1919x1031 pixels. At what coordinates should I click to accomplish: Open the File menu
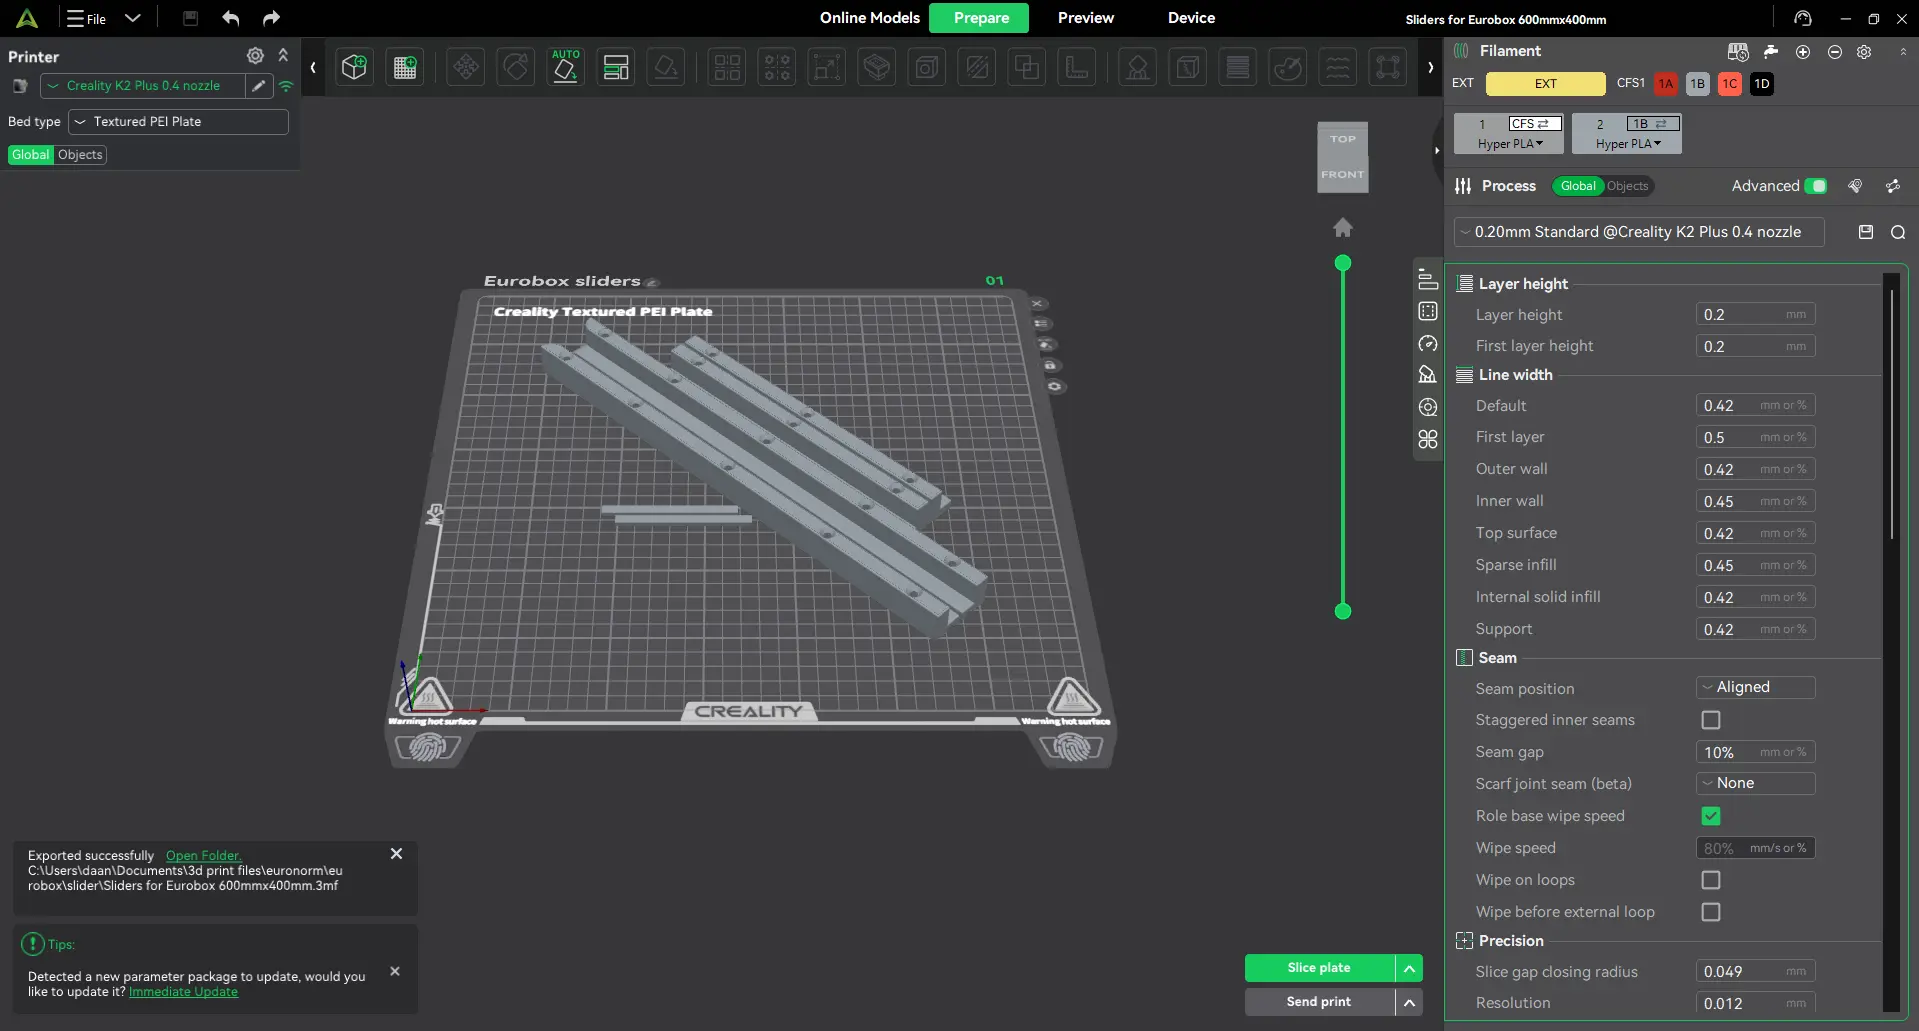click(87, 18)
